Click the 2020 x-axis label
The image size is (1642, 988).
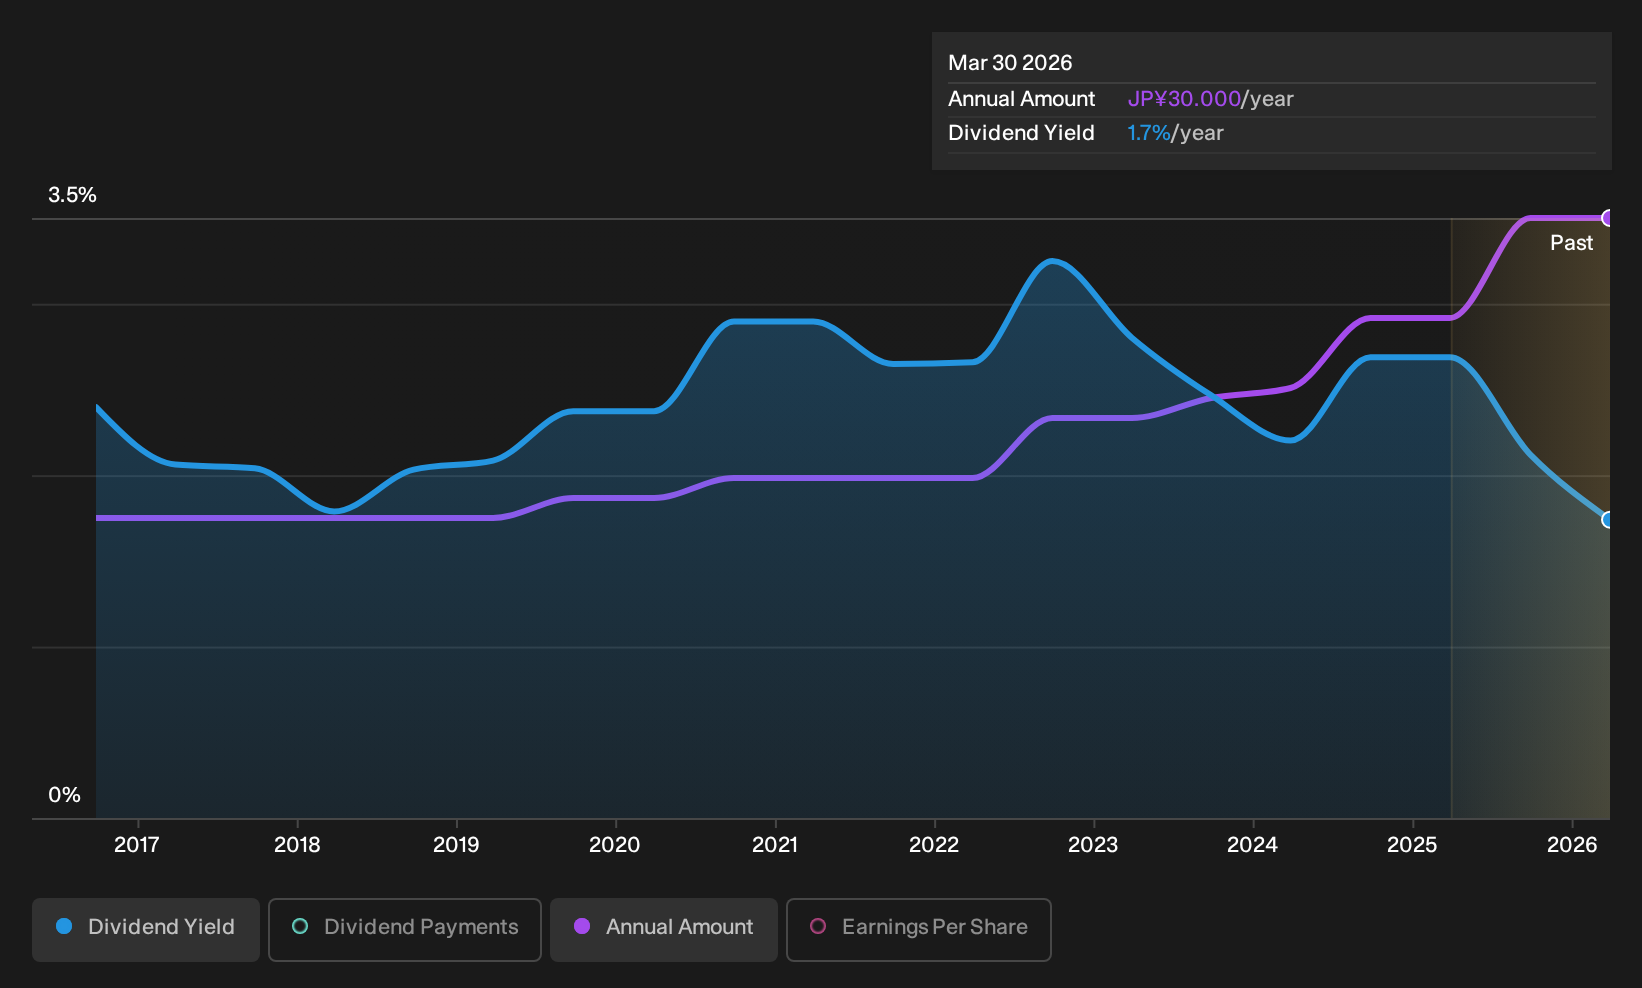(615, 845)
